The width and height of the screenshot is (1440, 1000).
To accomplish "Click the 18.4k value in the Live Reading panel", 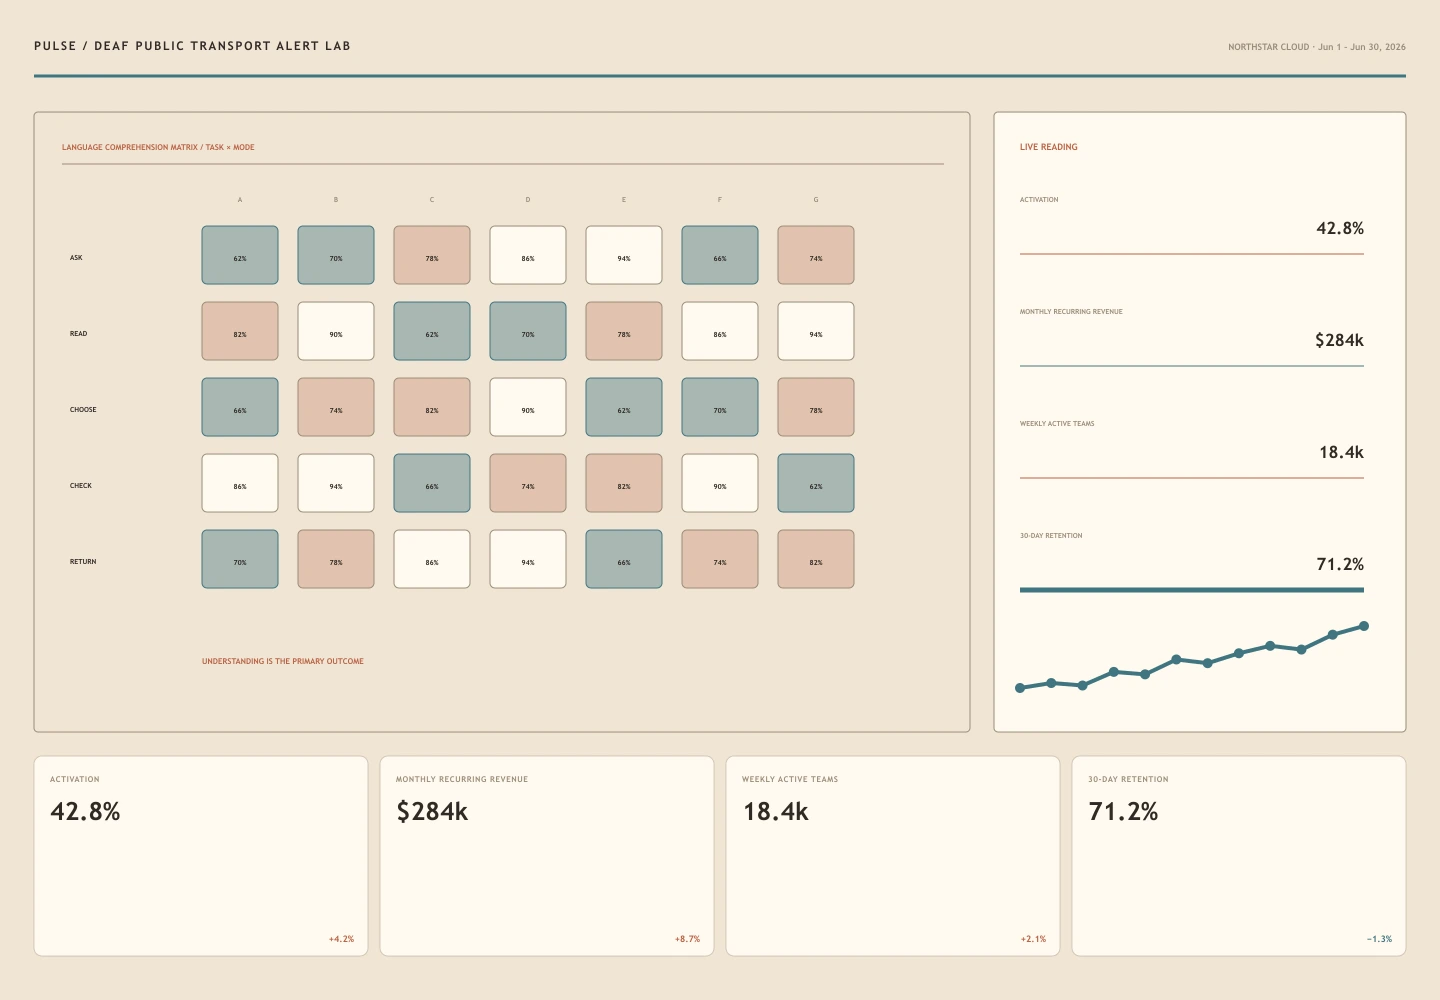I will point(1341,452).
